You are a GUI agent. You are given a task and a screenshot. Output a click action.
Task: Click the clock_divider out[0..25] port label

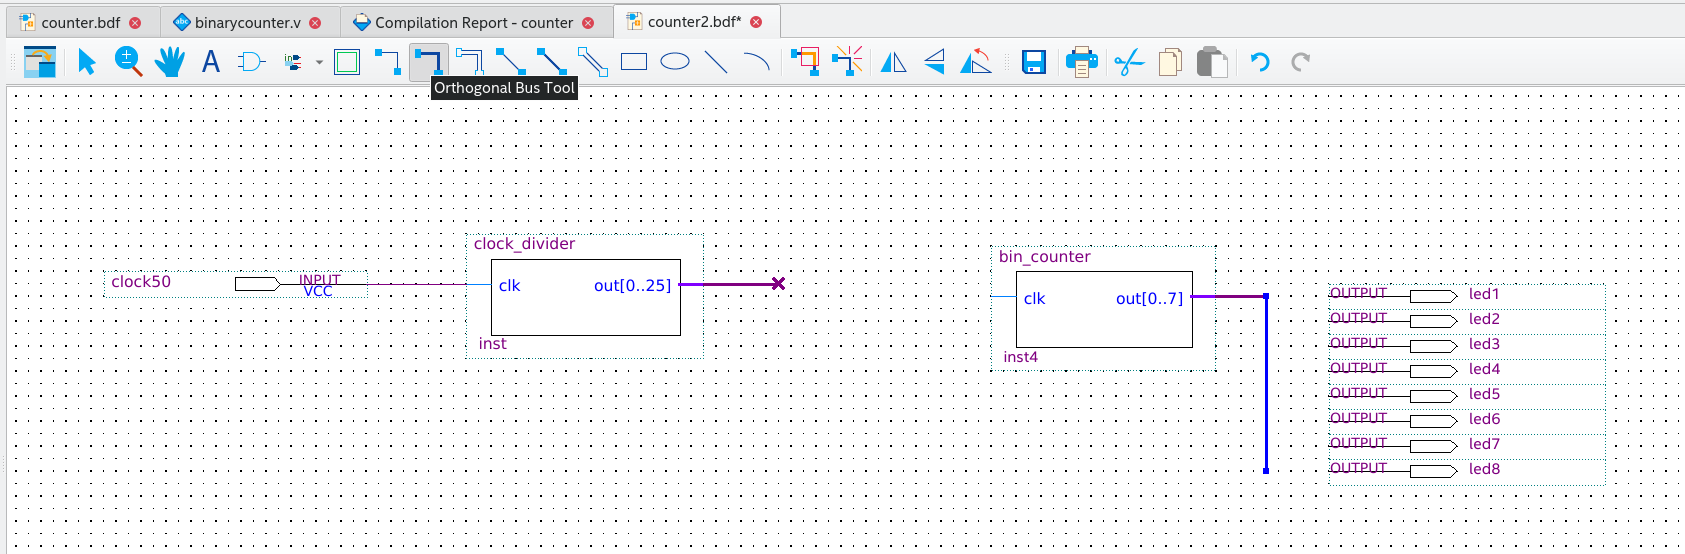632,286
